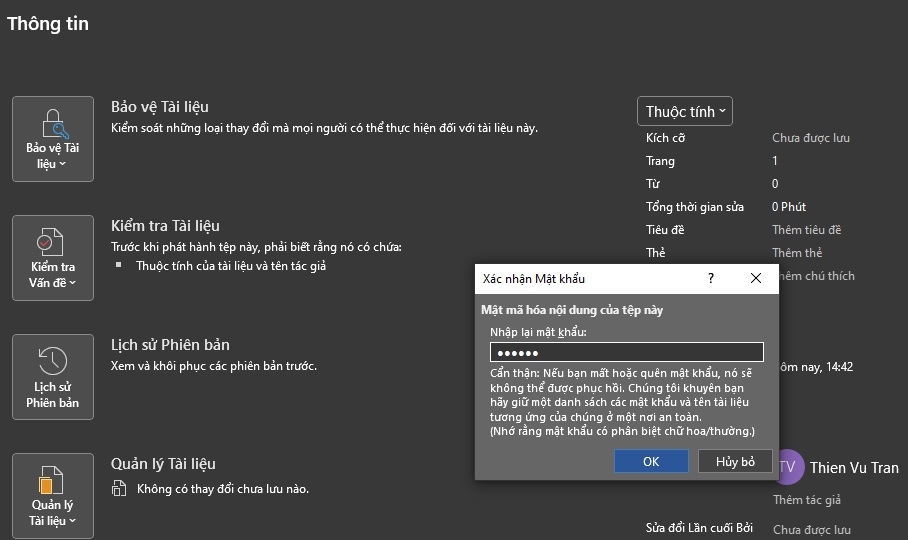
Task: Click the Kiểm tra Vấn đề document icon
Action: (52, 241)
